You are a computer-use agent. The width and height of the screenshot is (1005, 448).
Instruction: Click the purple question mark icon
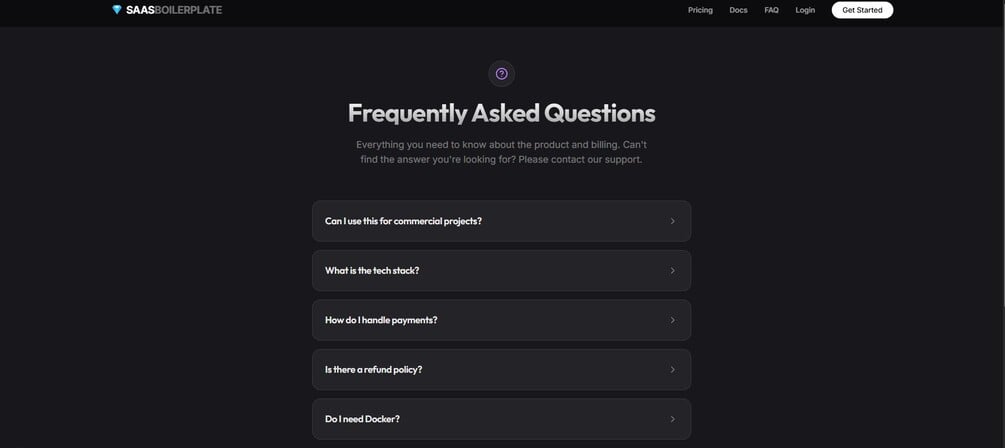click(x=501, y=73)
